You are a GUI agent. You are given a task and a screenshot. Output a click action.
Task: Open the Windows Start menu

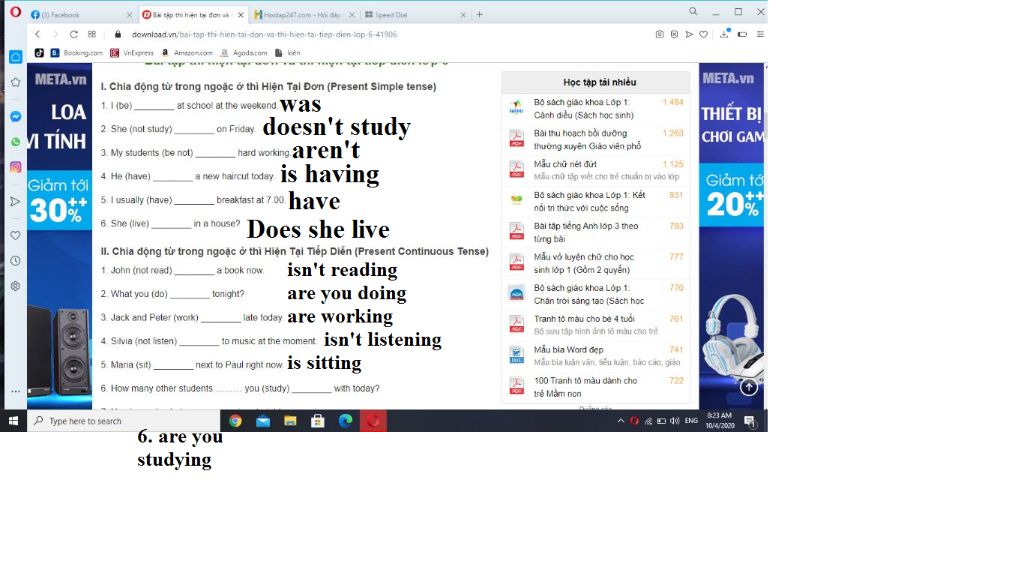13,421
